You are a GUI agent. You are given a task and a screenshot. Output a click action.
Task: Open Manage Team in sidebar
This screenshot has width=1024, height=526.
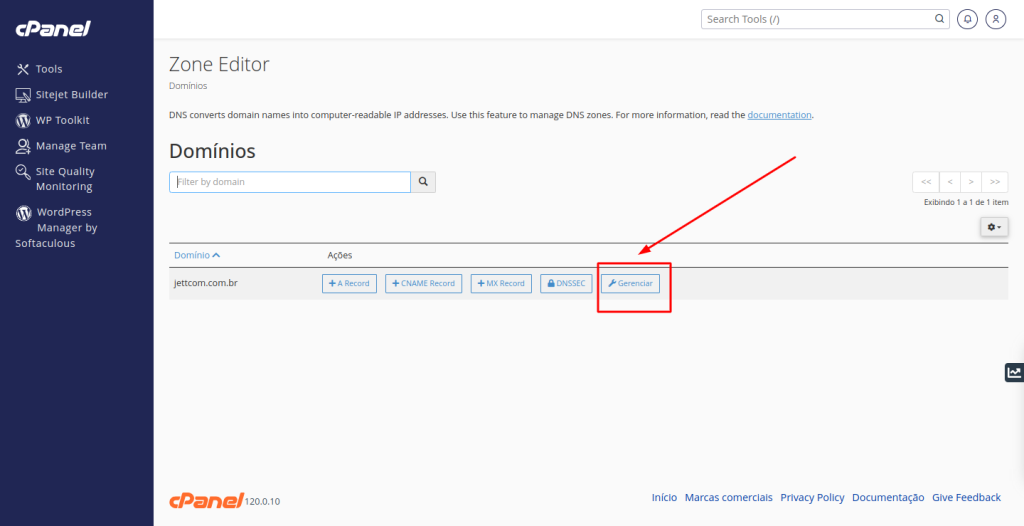point(70,146)
